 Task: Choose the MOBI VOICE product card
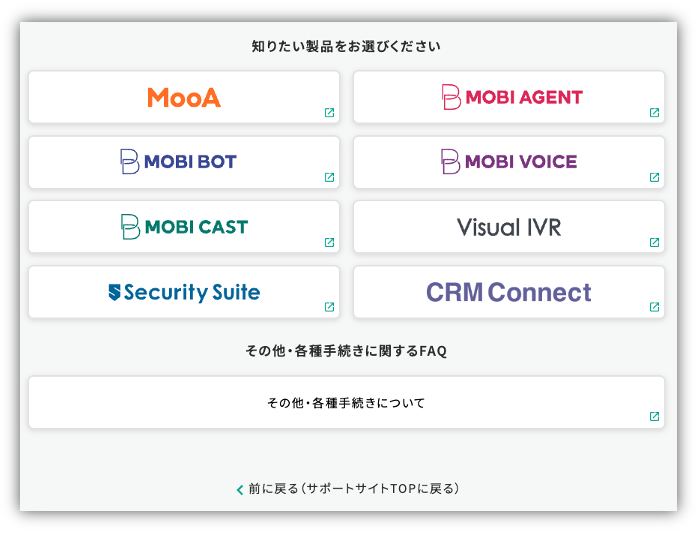[x=509, y=162]
